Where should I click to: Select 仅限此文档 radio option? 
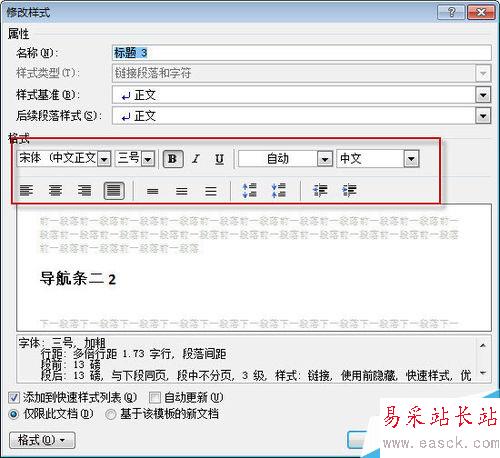point(14,414)
